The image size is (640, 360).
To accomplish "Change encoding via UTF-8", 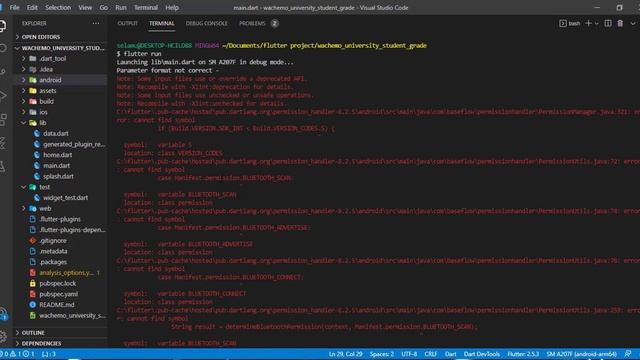I will 409,354.
